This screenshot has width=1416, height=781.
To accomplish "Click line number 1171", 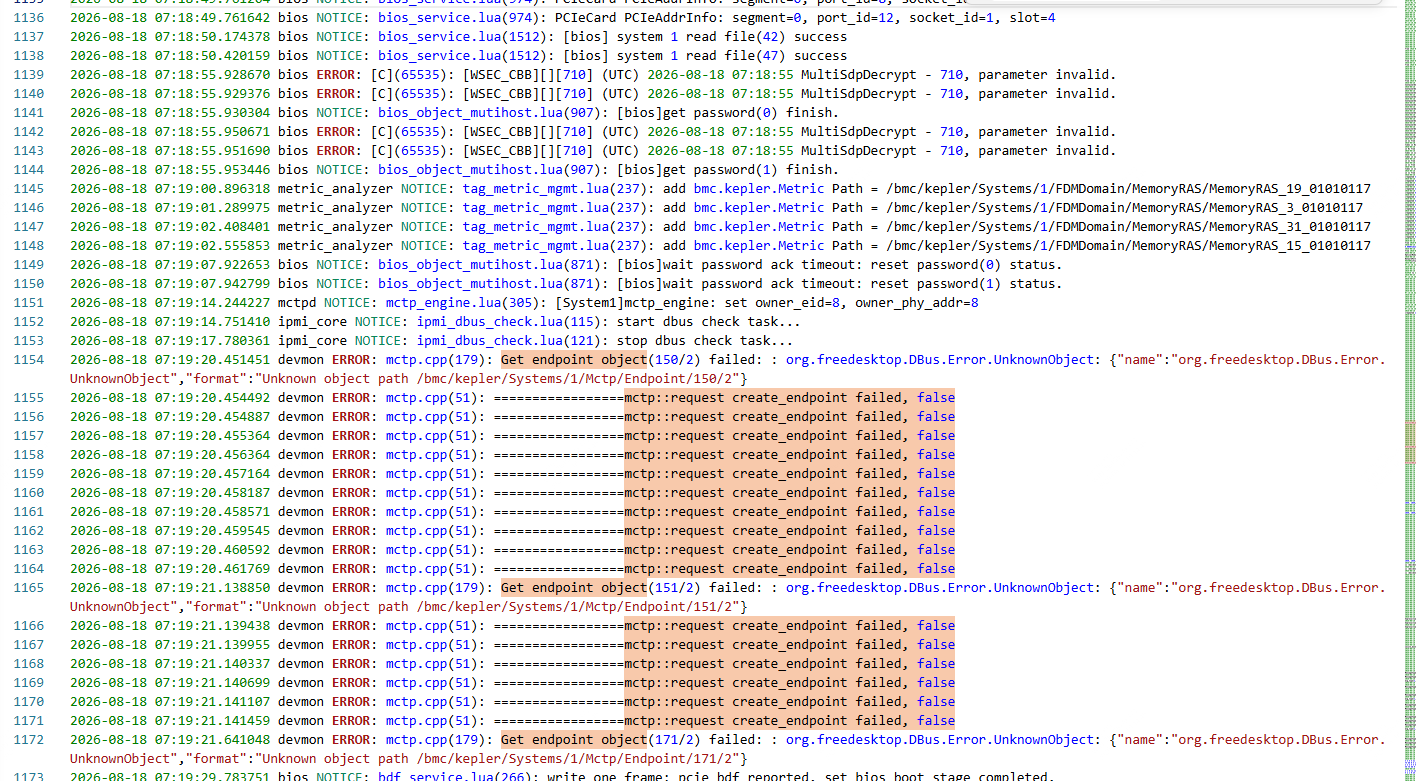I will pos(29,721).
